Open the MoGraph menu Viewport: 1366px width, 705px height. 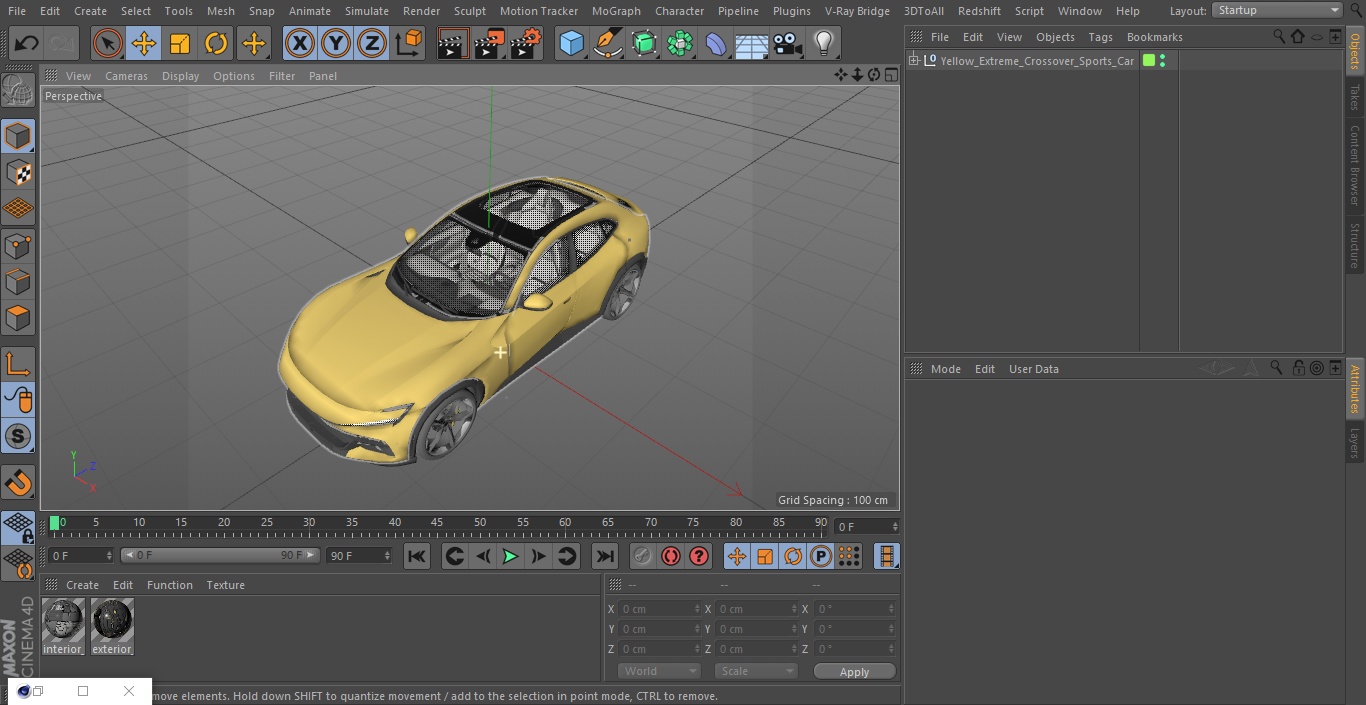pos(616,11)
